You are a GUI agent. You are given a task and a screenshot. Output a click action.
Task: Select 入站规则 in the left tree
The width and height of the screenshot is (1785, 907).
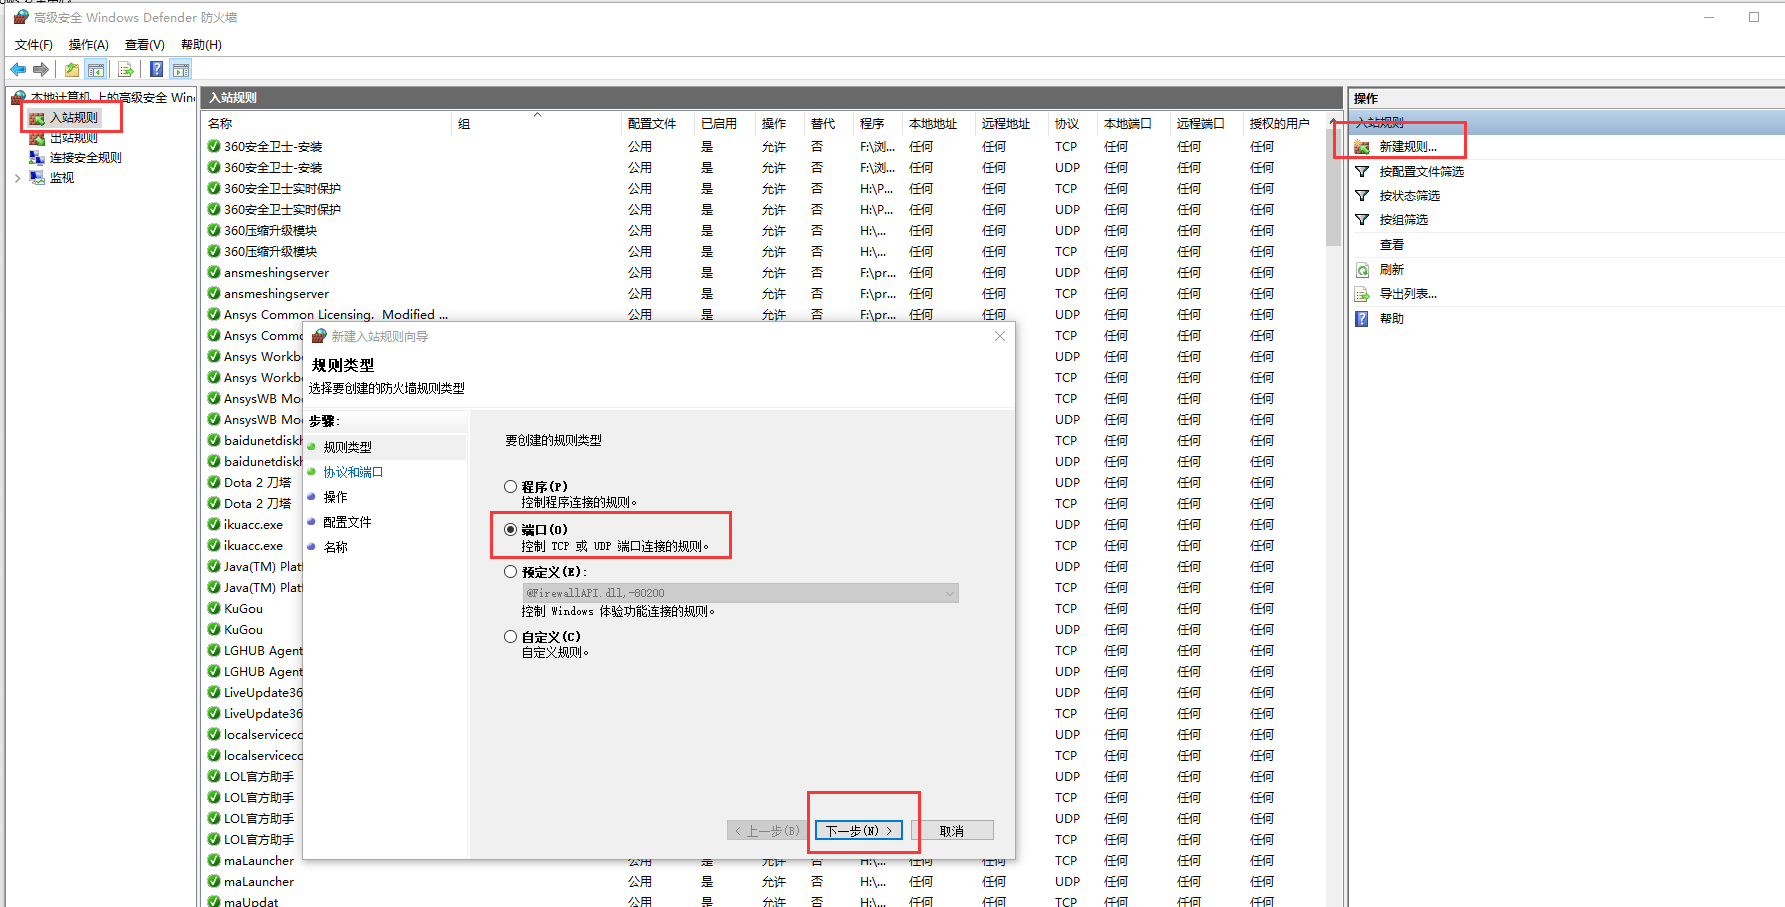point(74,118)
